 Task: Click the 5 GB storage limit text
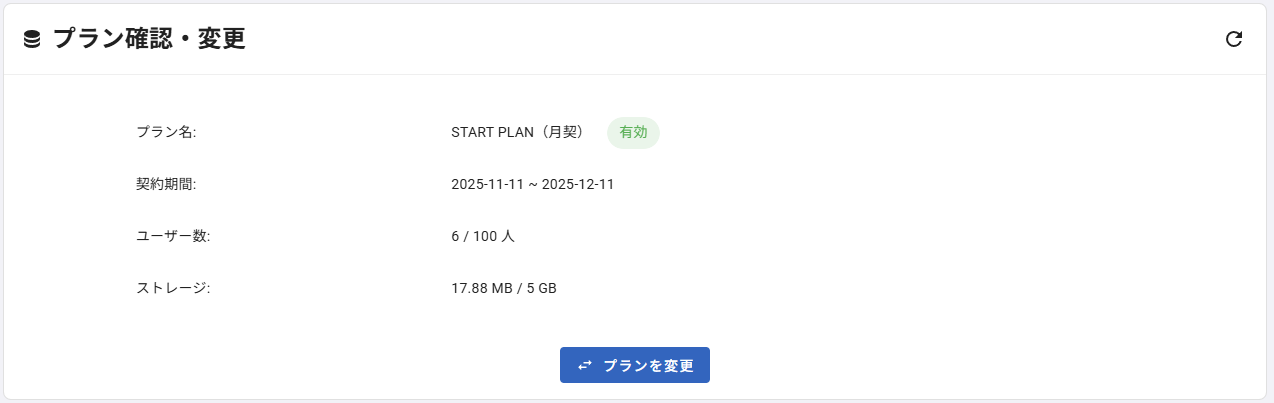click(541, 288)
